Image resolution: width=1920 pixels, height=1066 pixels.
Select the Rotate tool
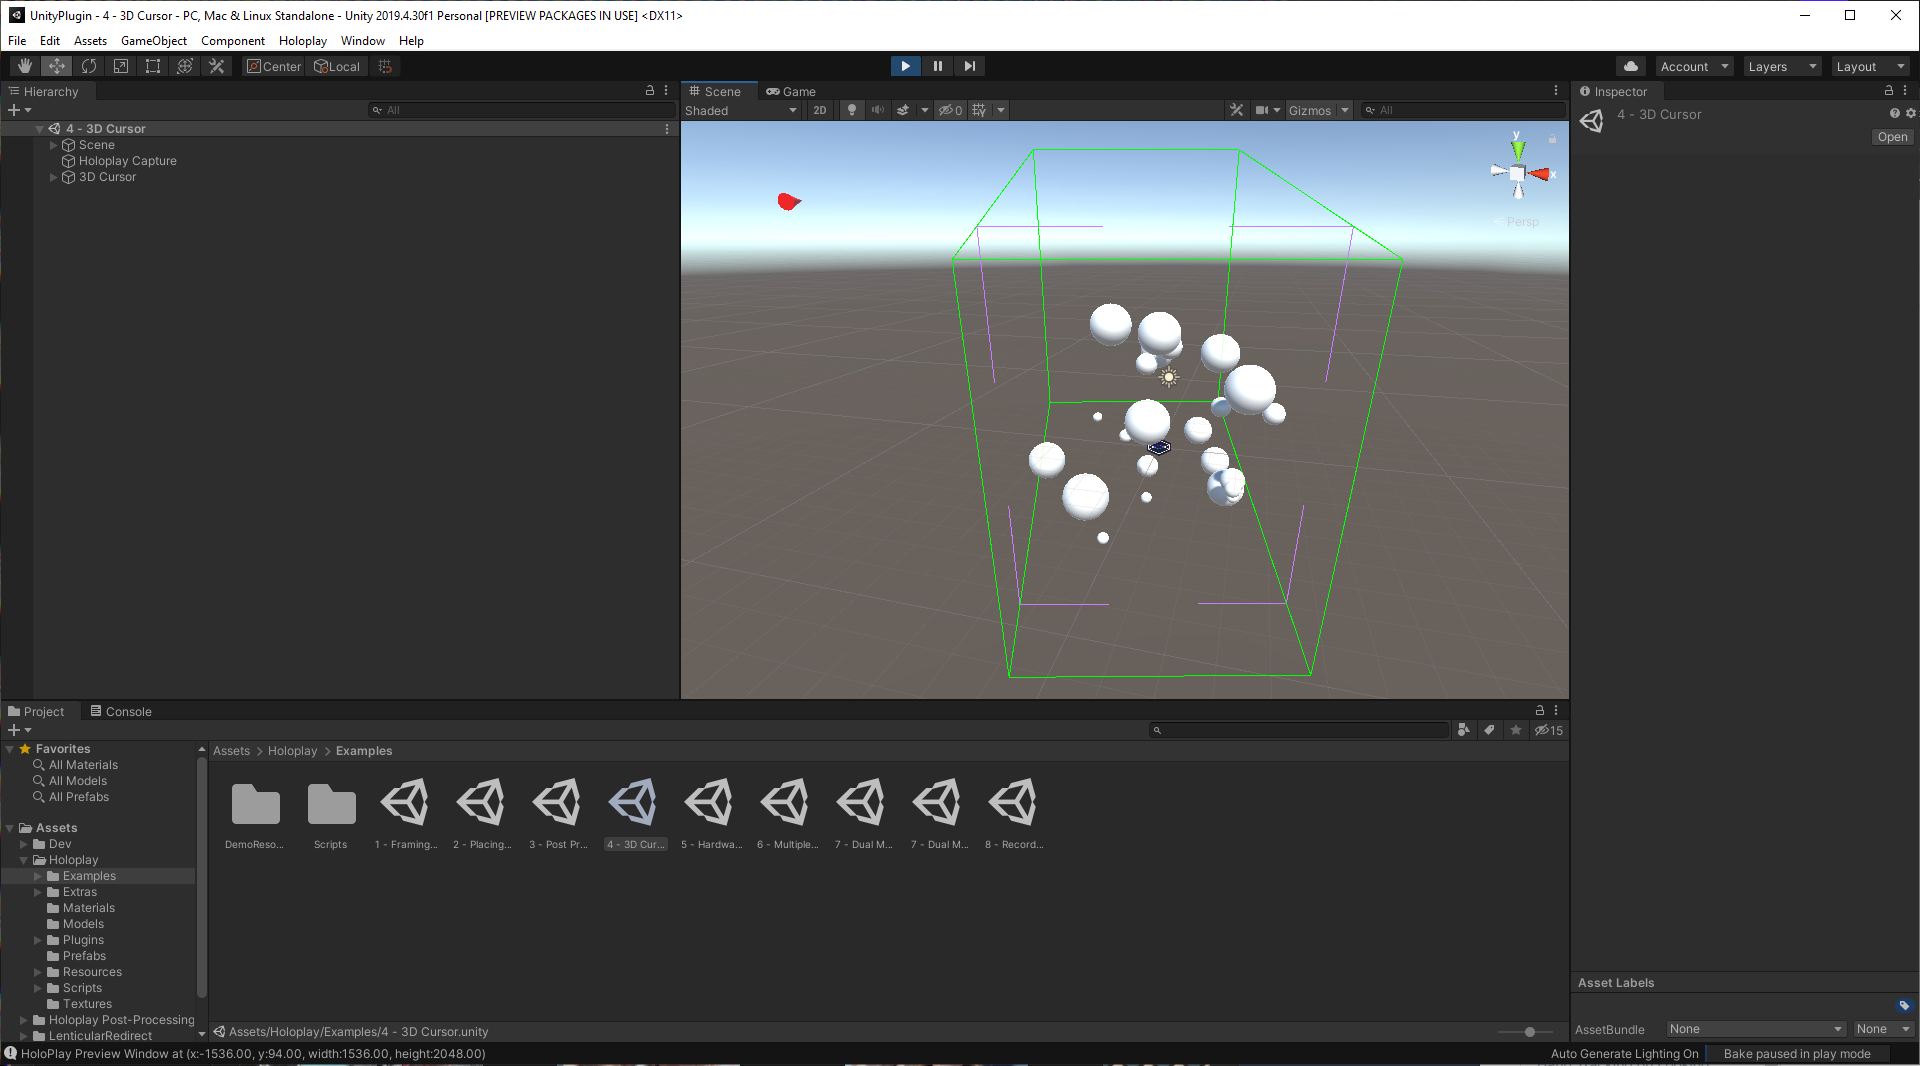pos(89,66)
